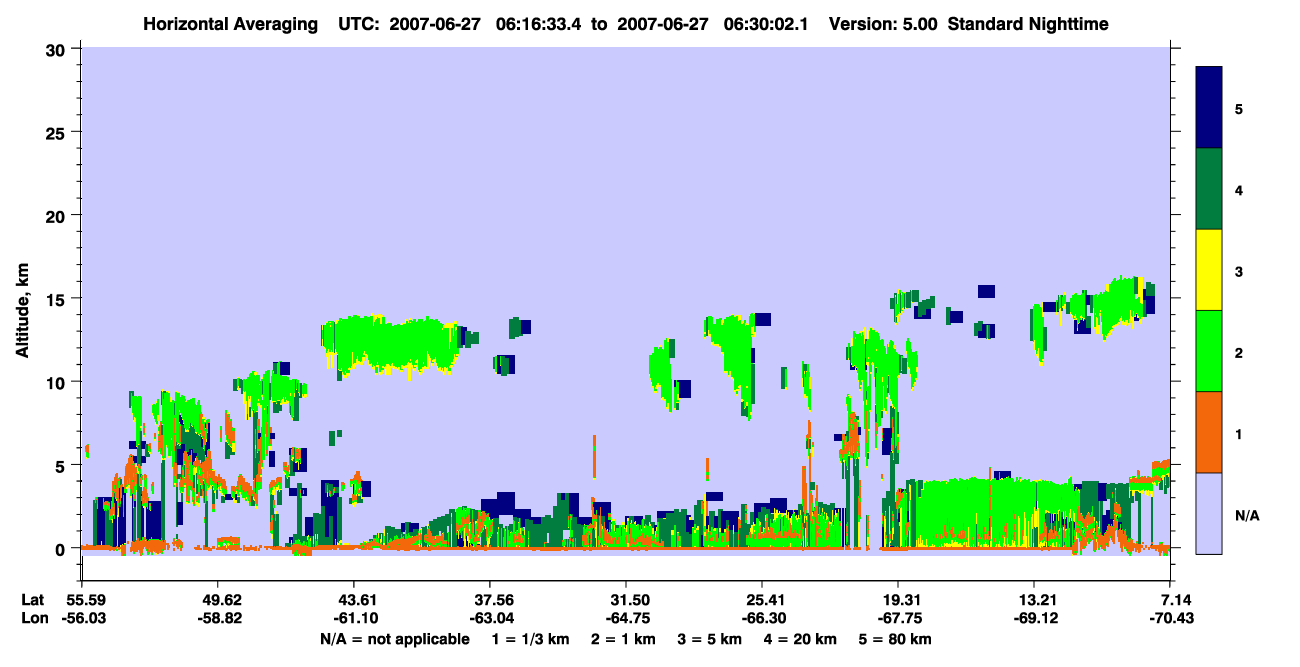Click the colorbar label 'N/A'
The height and width of the screenshot is (667, 1300).
[x=1246, y=516]
